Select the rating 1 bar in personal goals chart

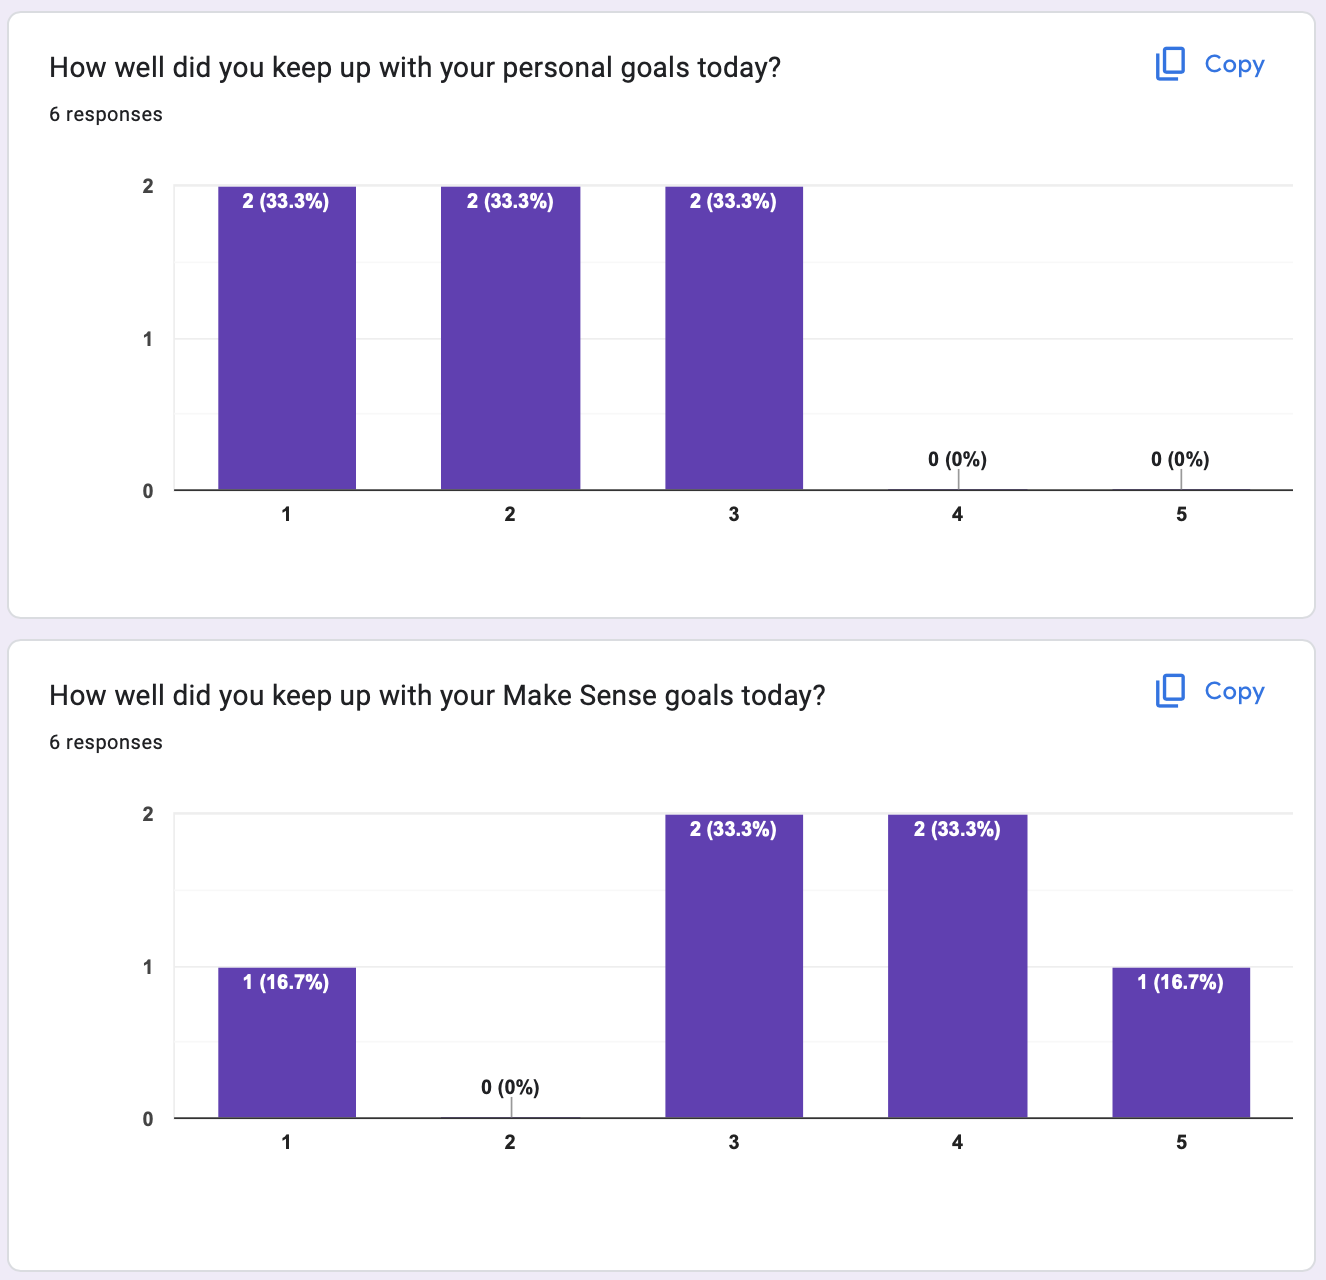click(x=287, y=338)
